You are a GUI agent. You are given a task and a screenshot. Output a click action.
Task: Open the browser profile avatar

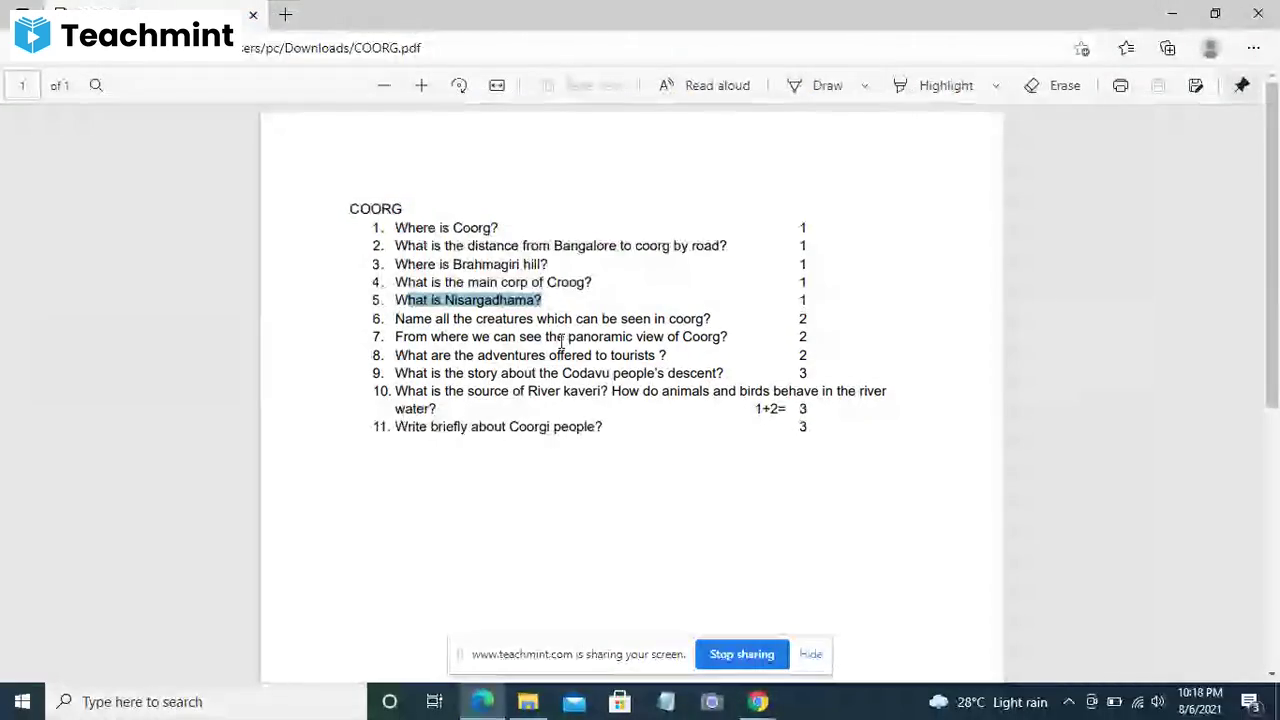(x=1210, y=48)
